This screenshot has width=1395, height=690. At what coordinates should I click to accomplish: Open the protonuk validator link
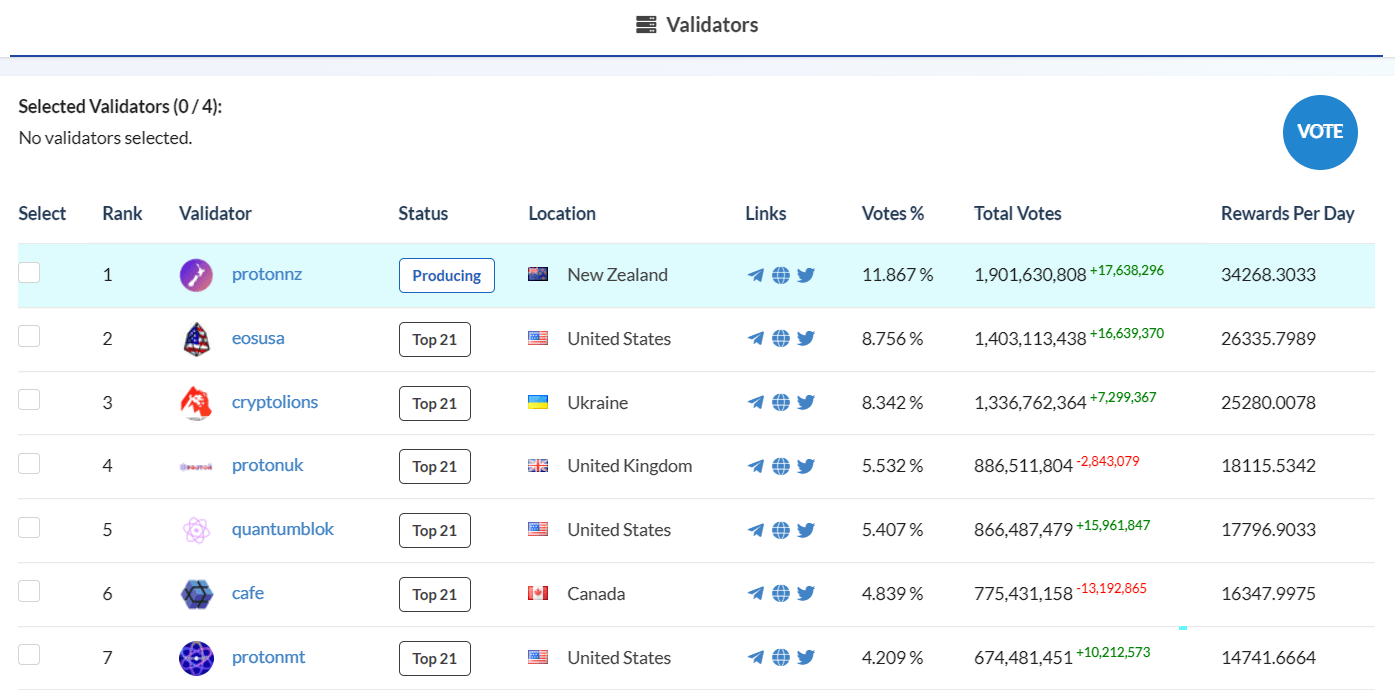click(267, 465)
